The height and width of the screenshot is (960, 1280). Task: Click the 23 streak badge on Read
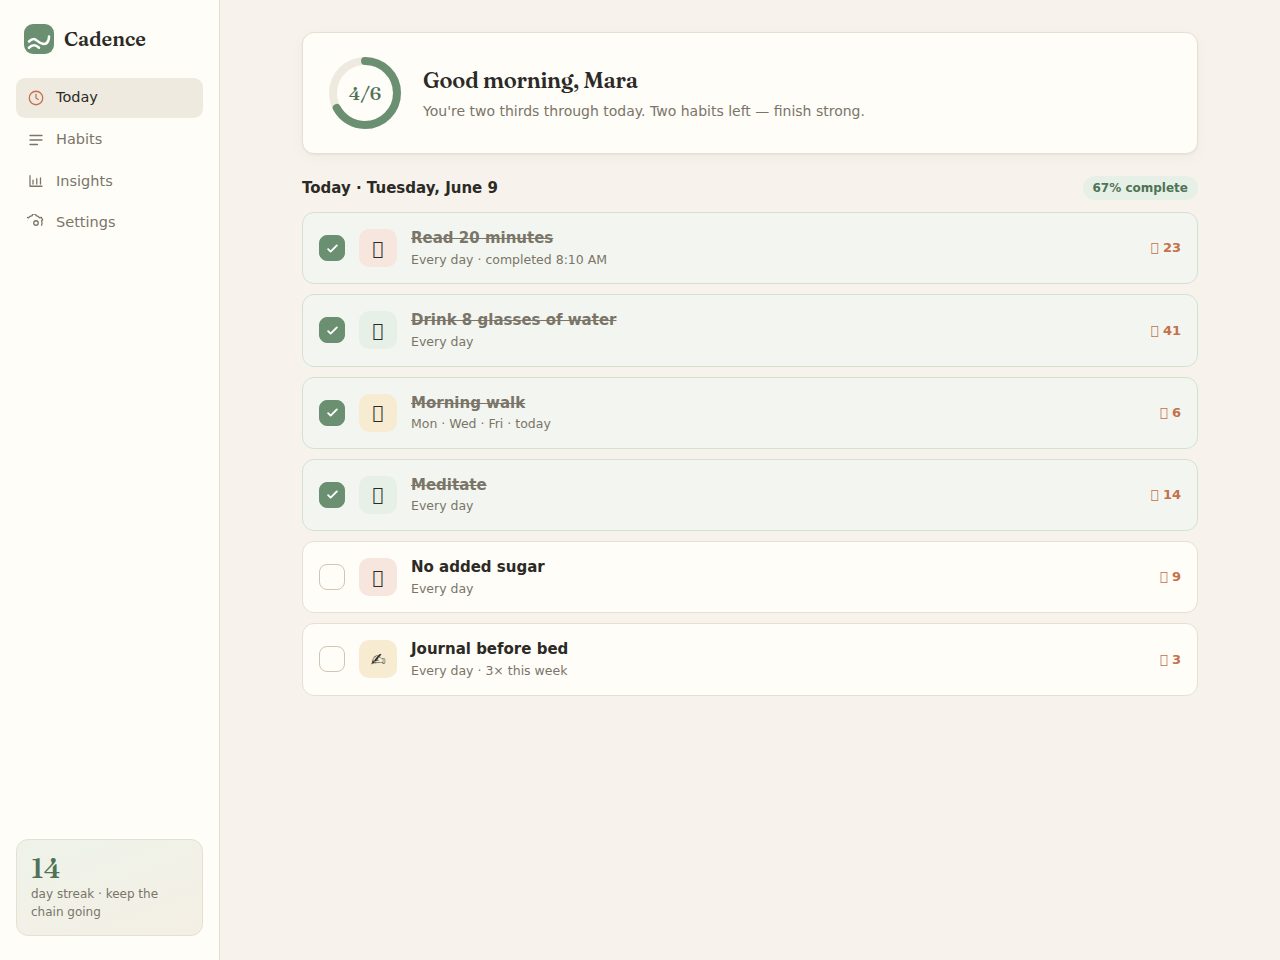[x=1166, y=248]
